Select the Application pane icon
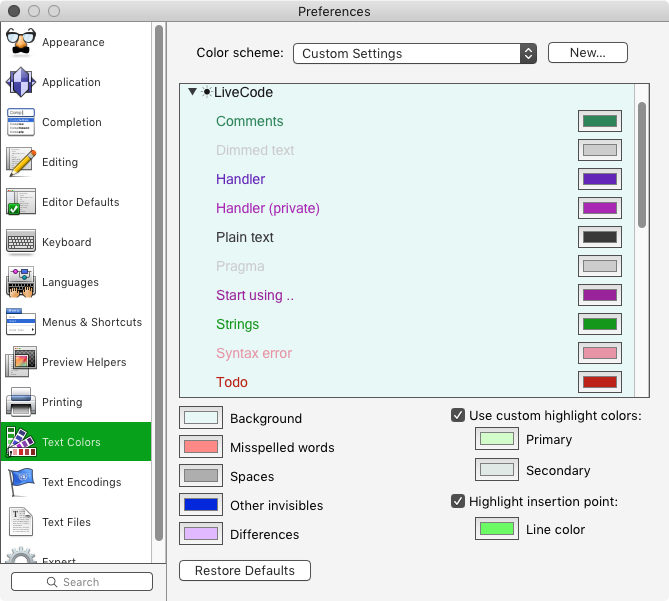The image size is (669, 601). 21,82
